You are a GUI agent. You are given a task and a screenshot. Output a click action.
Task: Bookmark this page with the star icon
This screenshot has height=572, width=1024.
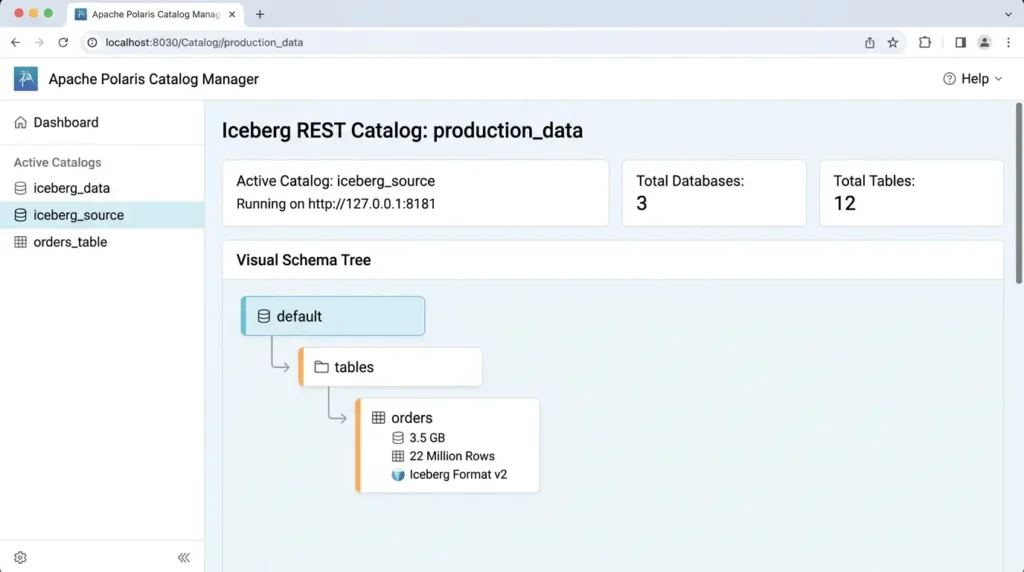[893, 42]
